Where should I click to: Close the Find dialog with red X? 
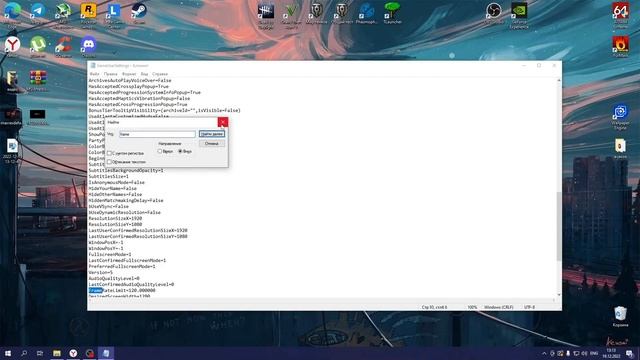point(223,122)
